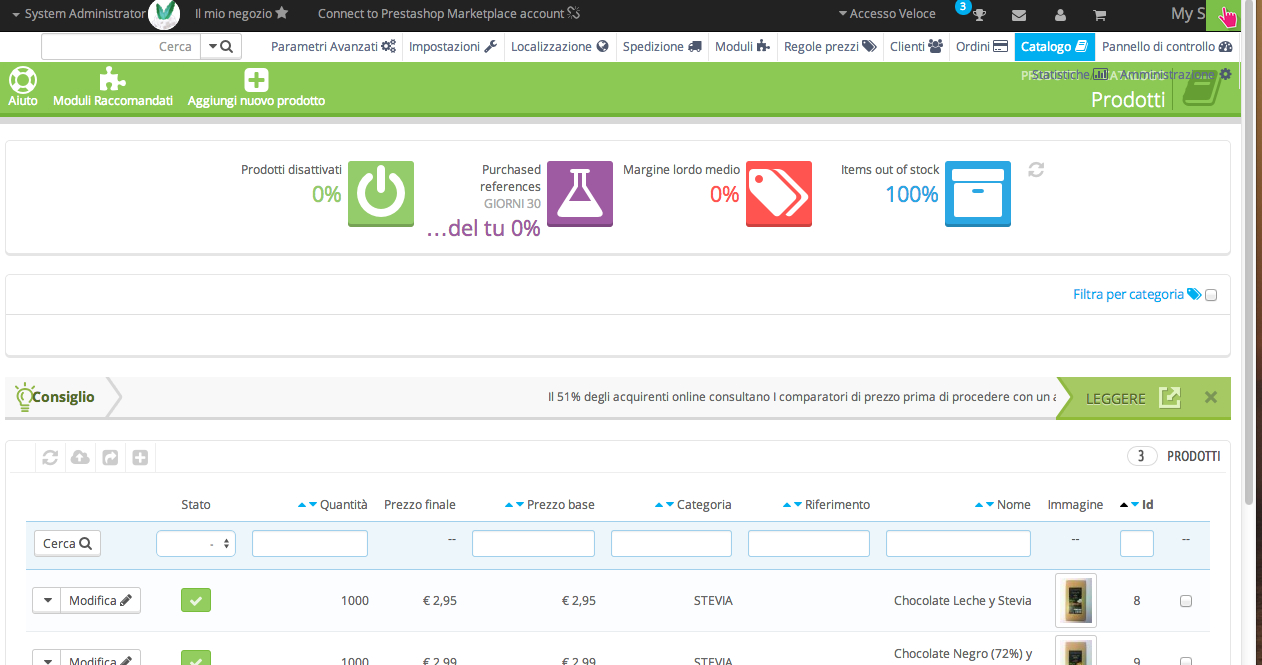Enable Filtra per categoria checkbox
This screenshot has width=1262, height=665.
pyautogui.click(x=1211, y=295)
